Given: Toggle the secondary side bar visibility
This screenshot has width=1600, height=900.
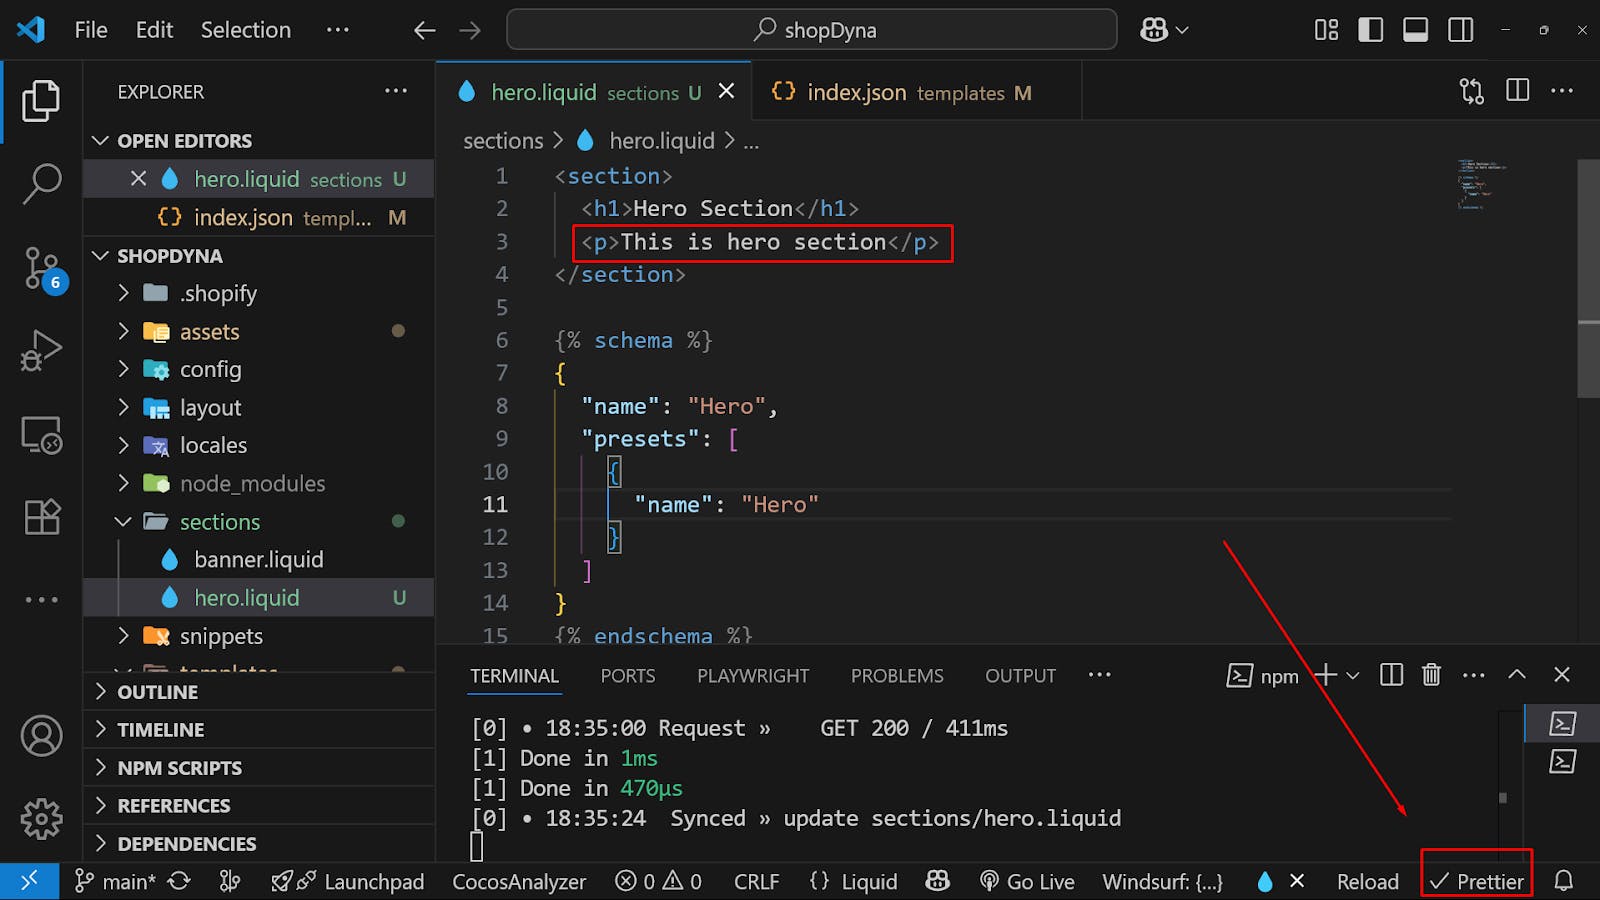Looking at the screenshot, I should [1460, 30].
